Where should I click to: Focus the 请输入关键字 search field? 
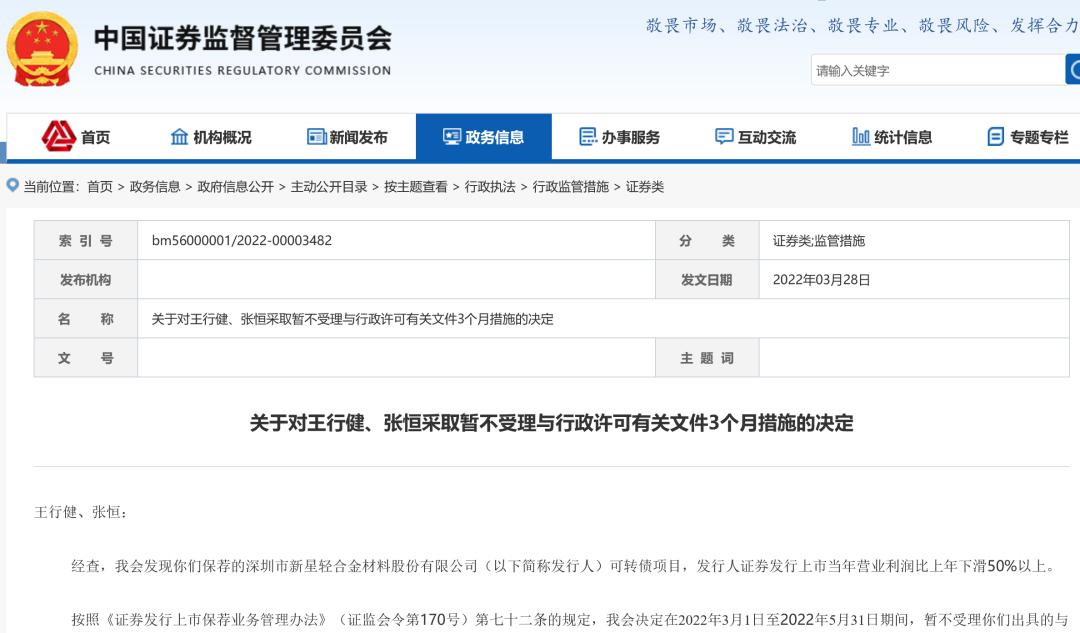(937, 70)
